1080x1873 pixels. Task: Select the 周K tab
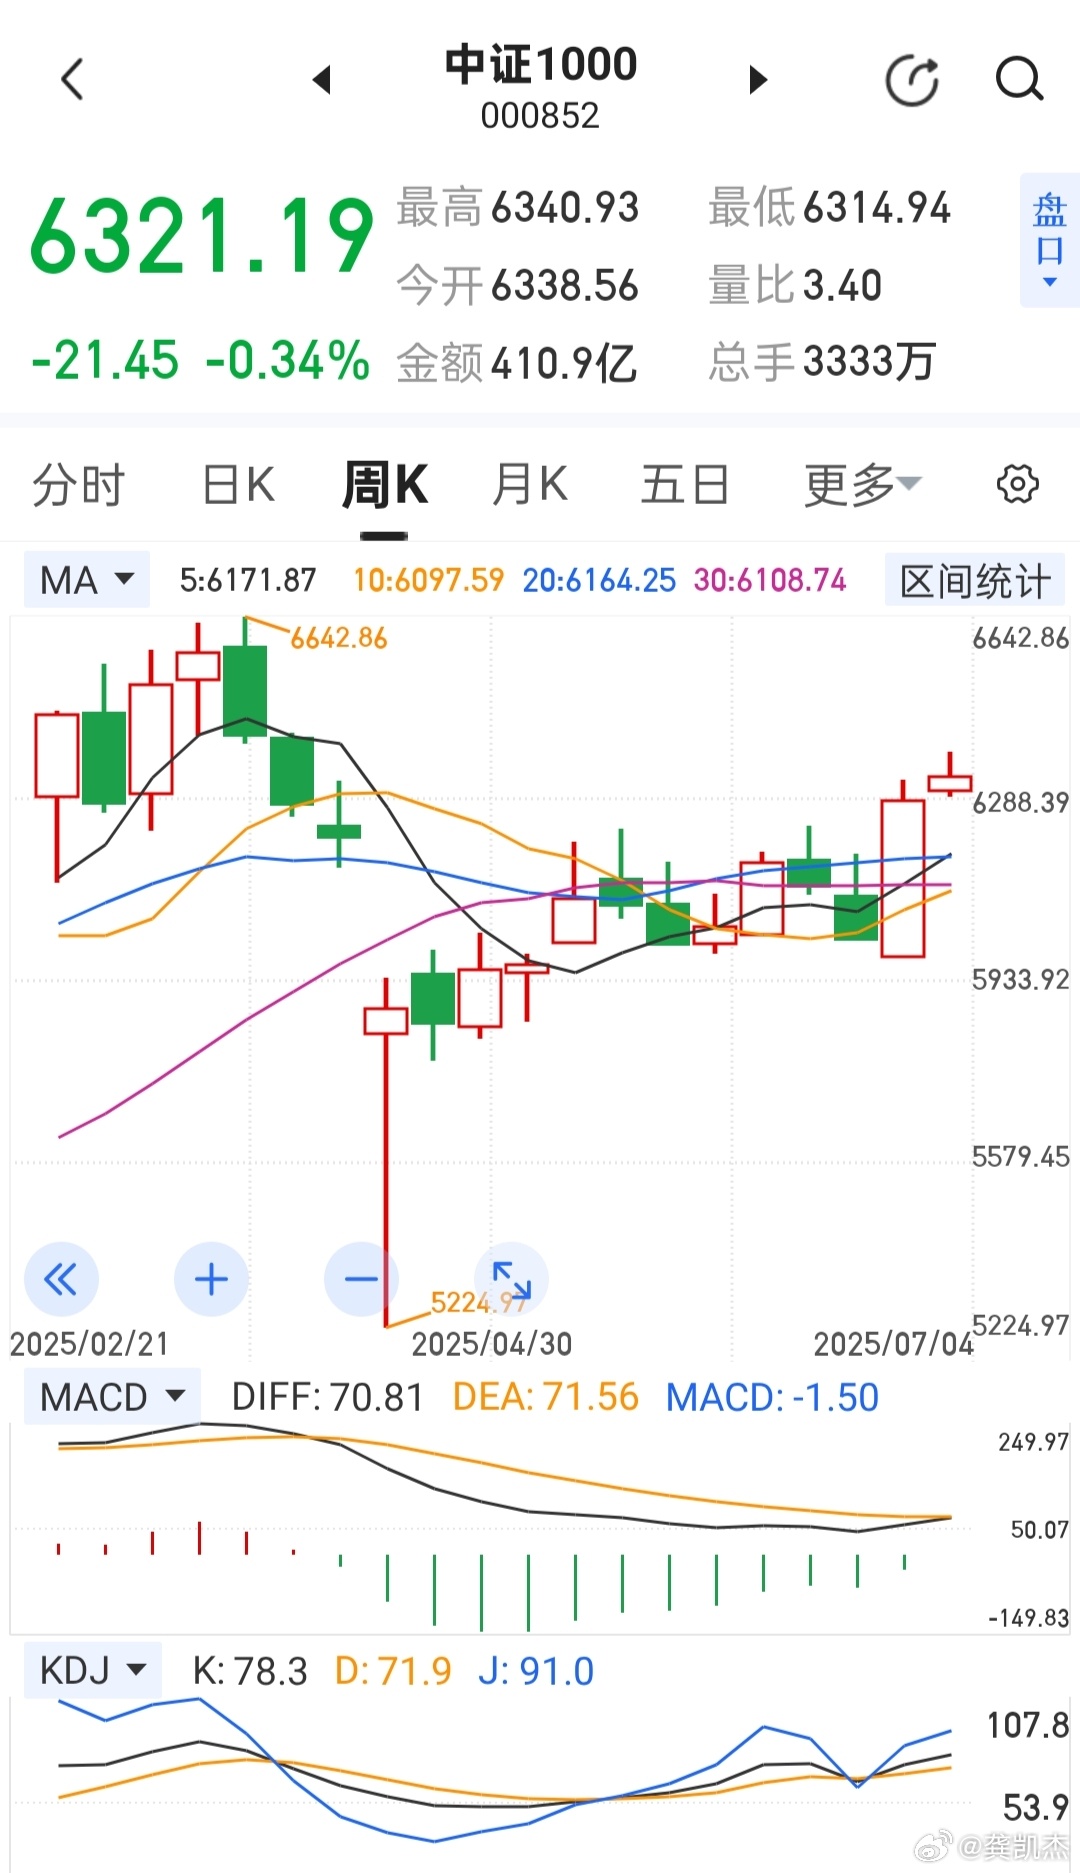(x=385, y=485)
